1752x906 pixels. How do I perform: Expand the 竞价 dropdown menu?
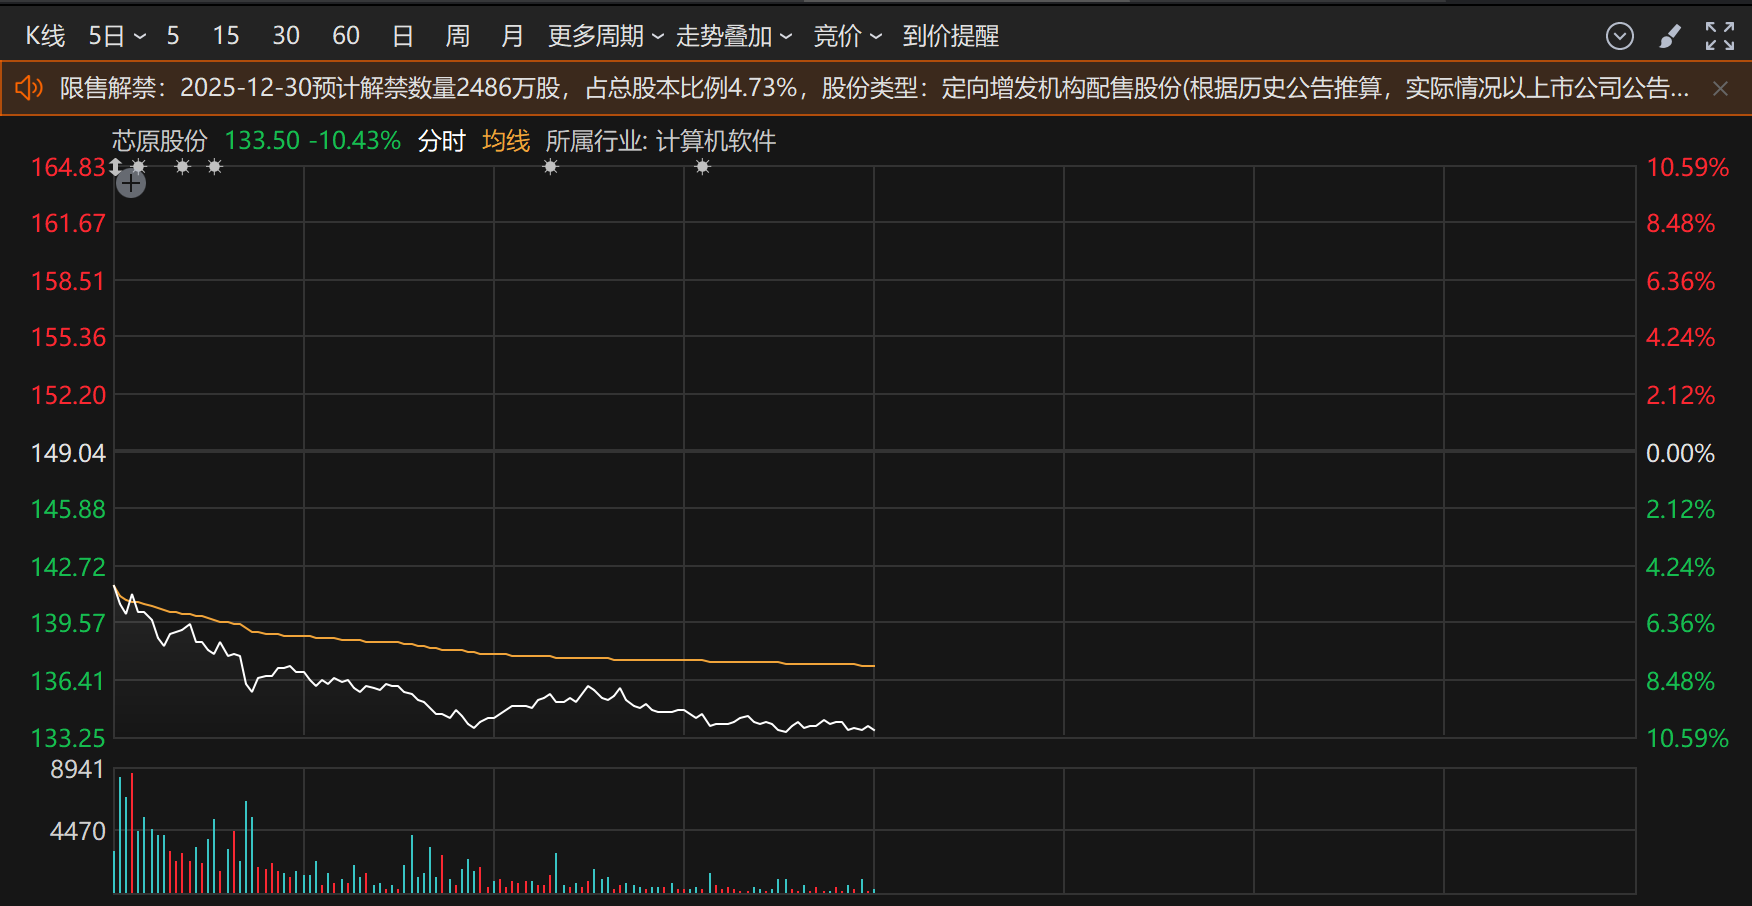[x=847, y=37]
